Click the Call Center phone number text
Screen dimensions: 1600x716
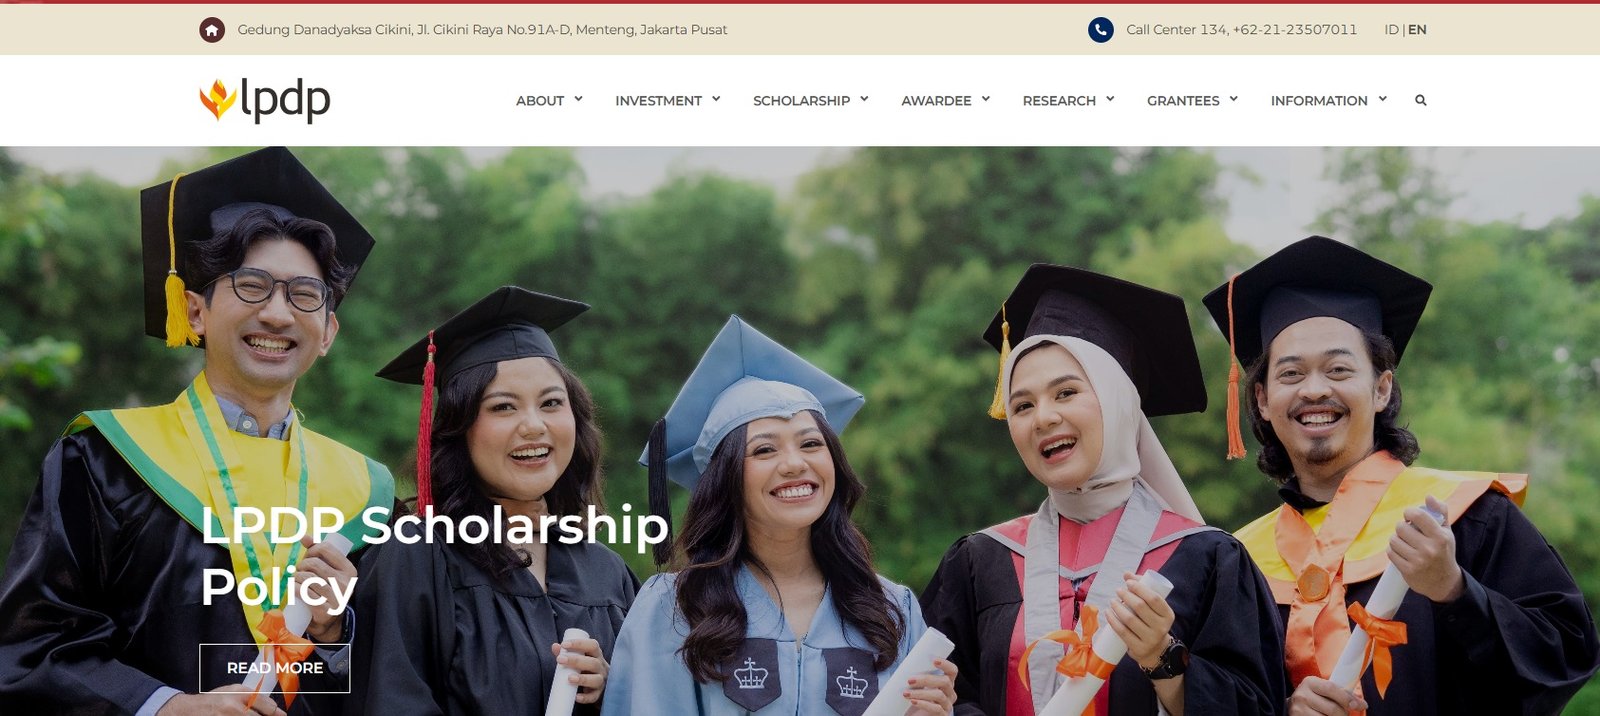click(x=1241, y=30)
